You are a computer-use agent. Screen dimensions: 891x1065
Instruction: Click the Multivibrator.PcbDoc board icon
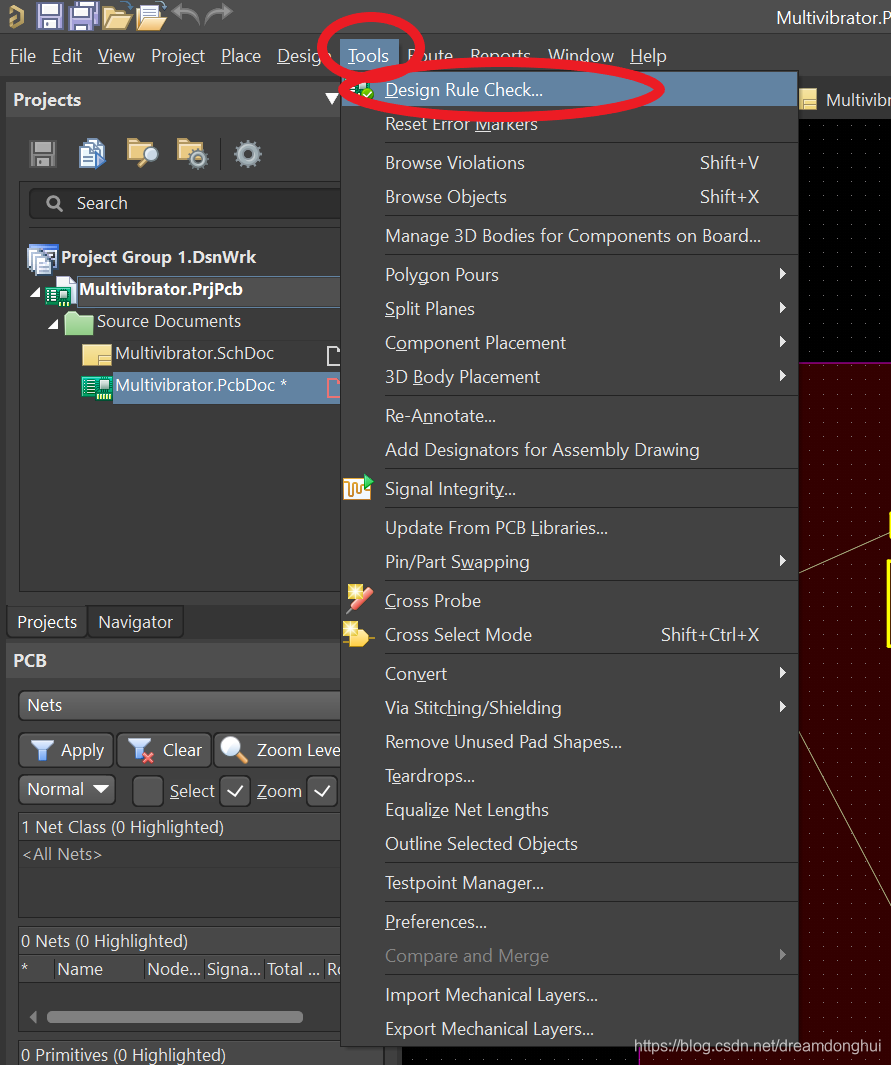(96, 387)
